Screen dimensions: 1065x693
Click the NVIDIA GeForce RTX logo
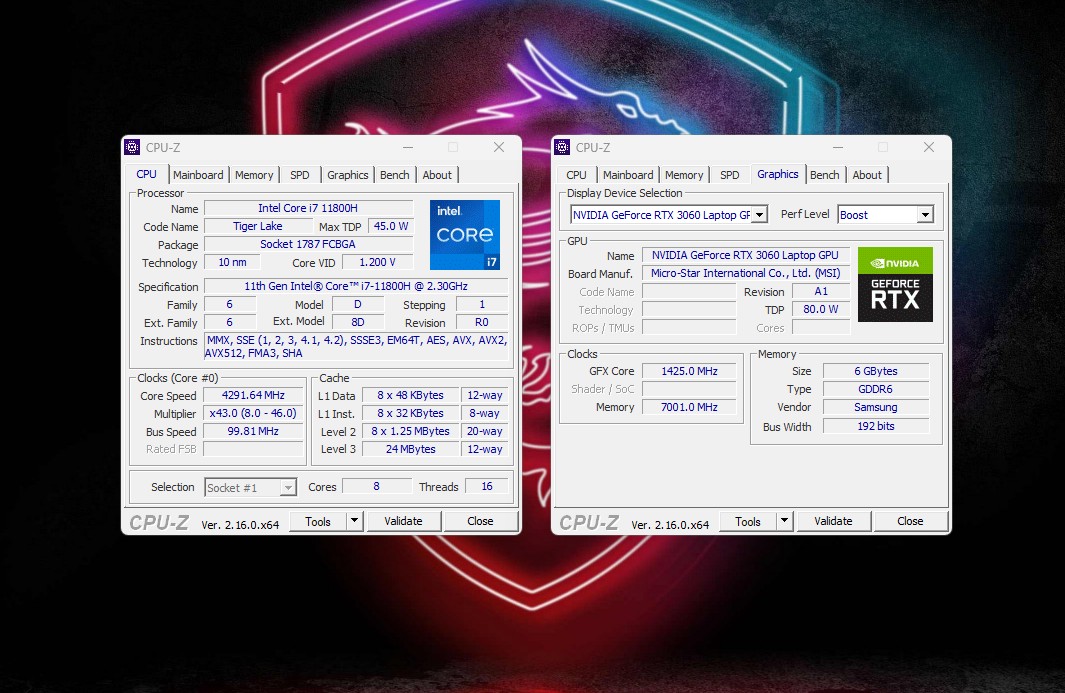895,284
